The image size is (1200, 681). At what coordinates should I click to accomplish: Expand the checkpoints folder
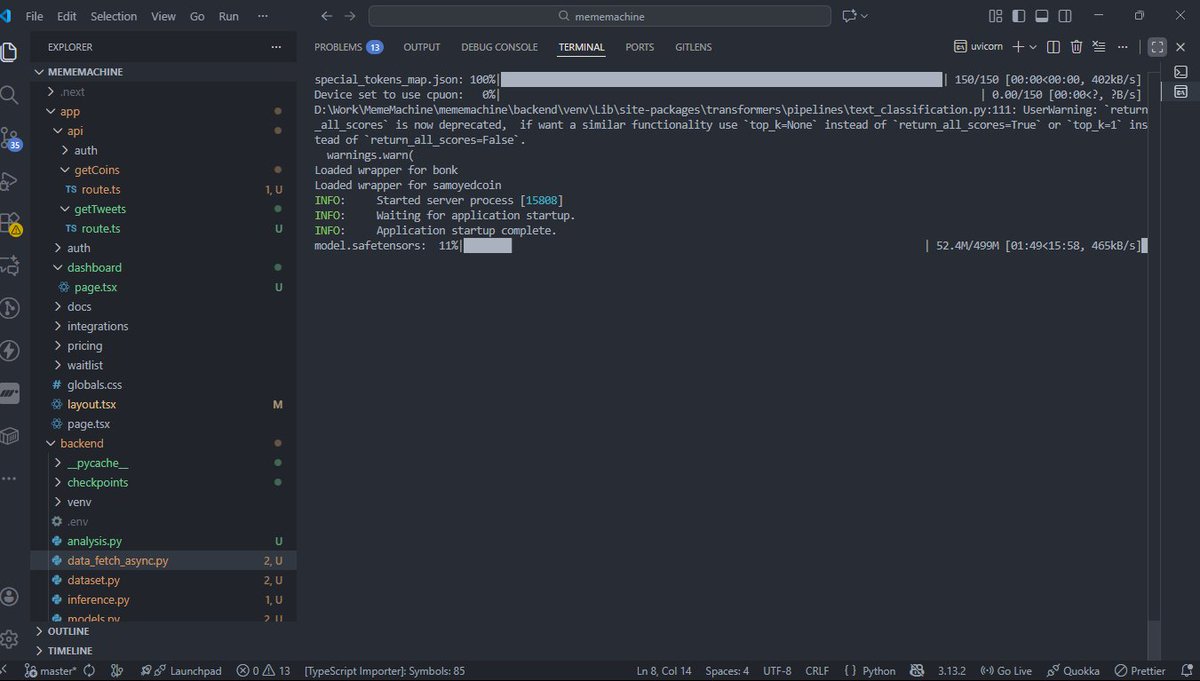coord(165,482)
